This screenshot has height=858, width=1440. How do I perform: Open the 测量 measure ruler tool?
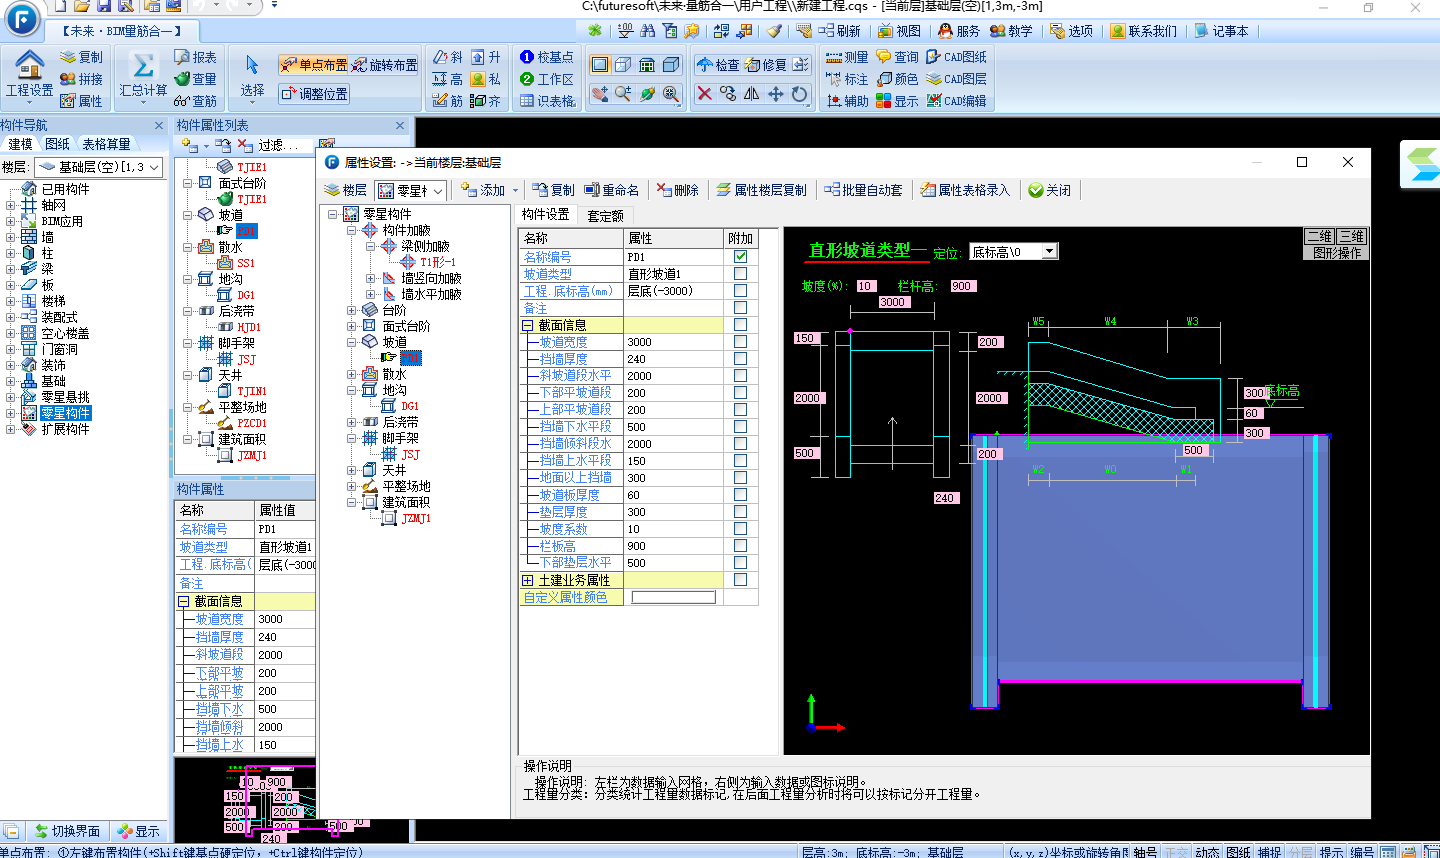click(847, 57)
